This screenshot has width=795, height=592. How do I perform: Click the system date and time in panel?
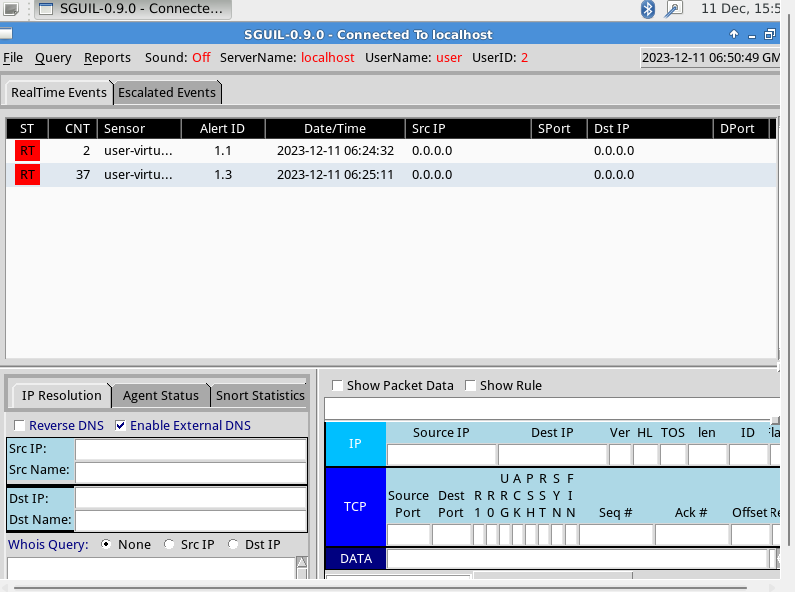point(740,9)
